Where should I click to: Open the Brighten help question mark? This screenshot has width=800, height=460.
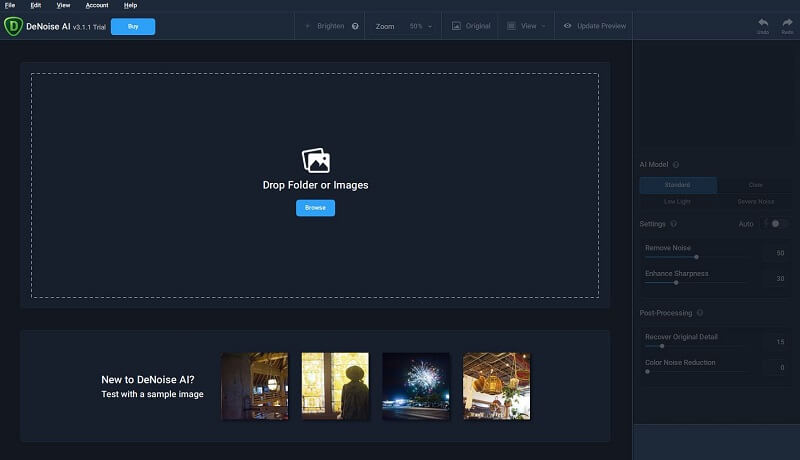(355, 26)
